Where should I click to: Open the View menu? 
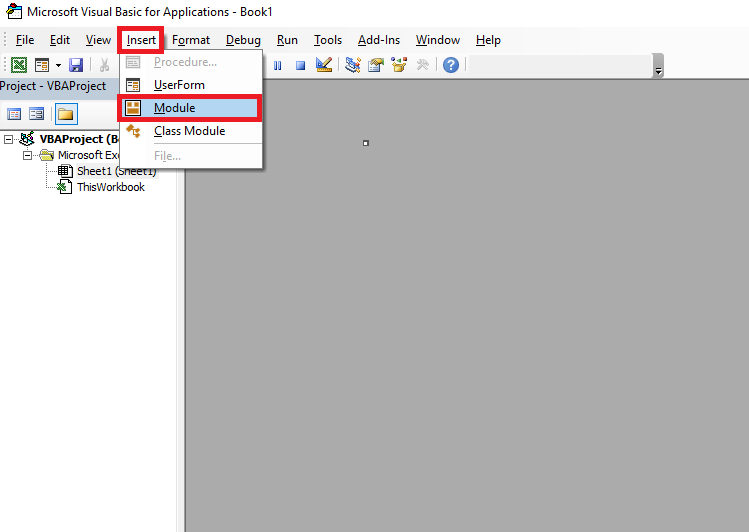click(x=98, y=40)
